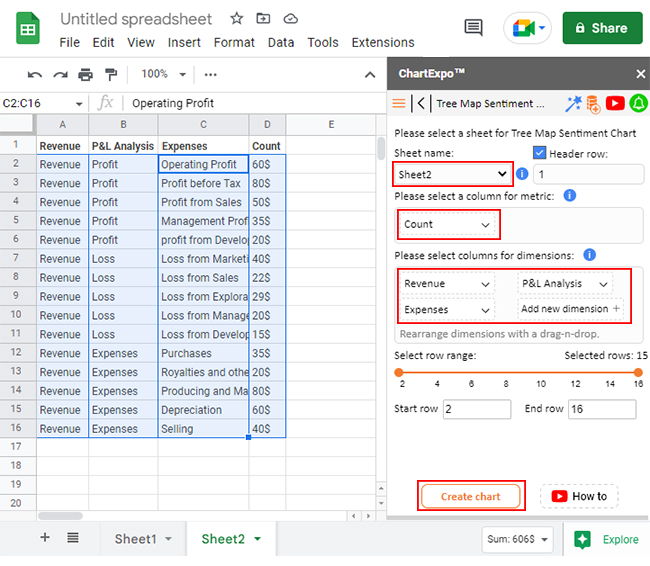
Task: Add a new sheet with plus
Action: 45,537
